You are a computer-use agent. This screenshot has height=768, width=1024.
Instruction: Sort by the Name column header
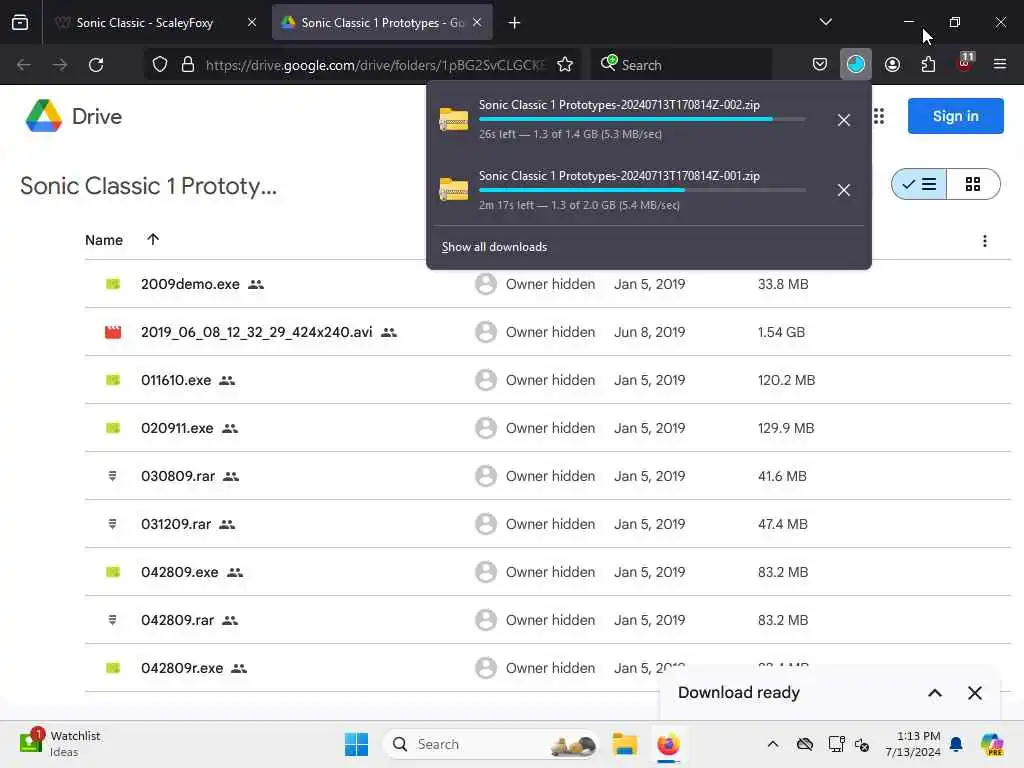tap(104, 240)
